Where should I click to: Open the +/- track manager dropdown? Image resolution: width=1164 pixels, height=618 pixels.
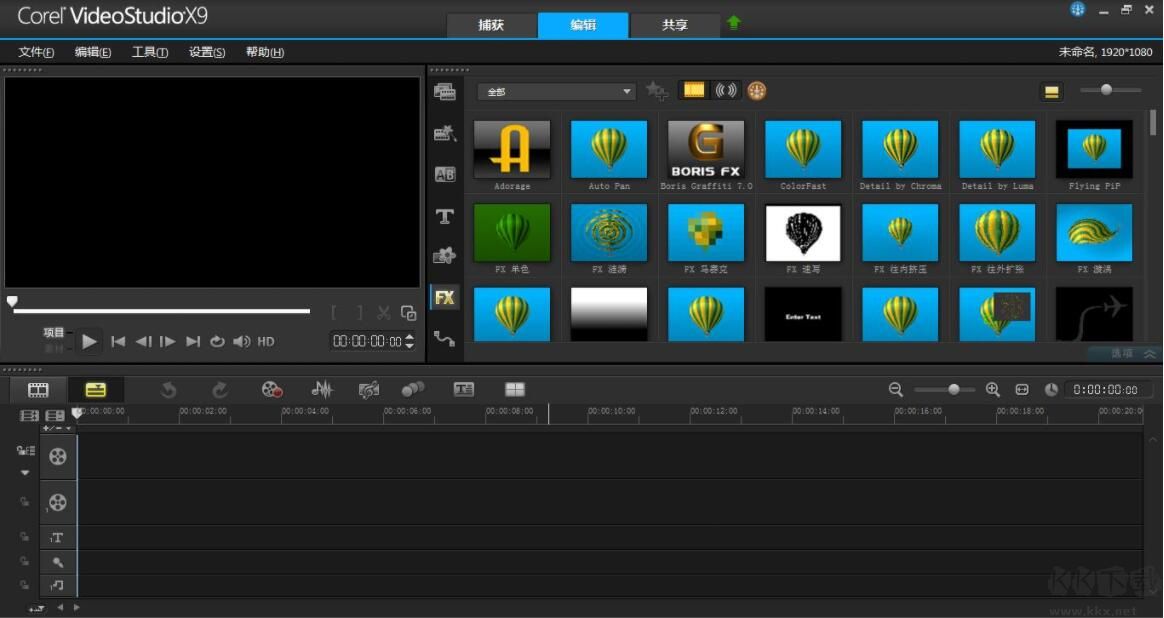[x=57, y=428]
